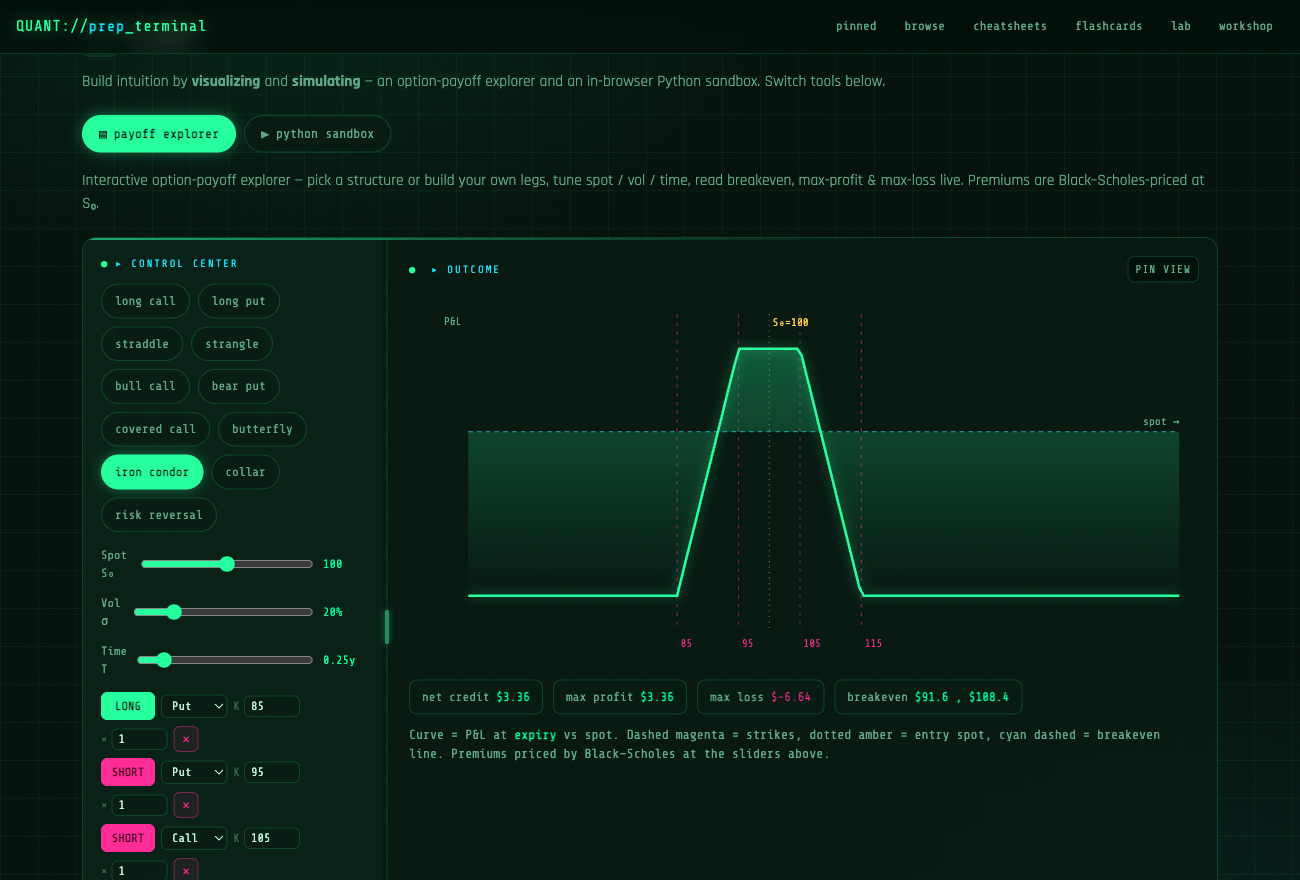Open the workshop page

[x=1245, y=26]
